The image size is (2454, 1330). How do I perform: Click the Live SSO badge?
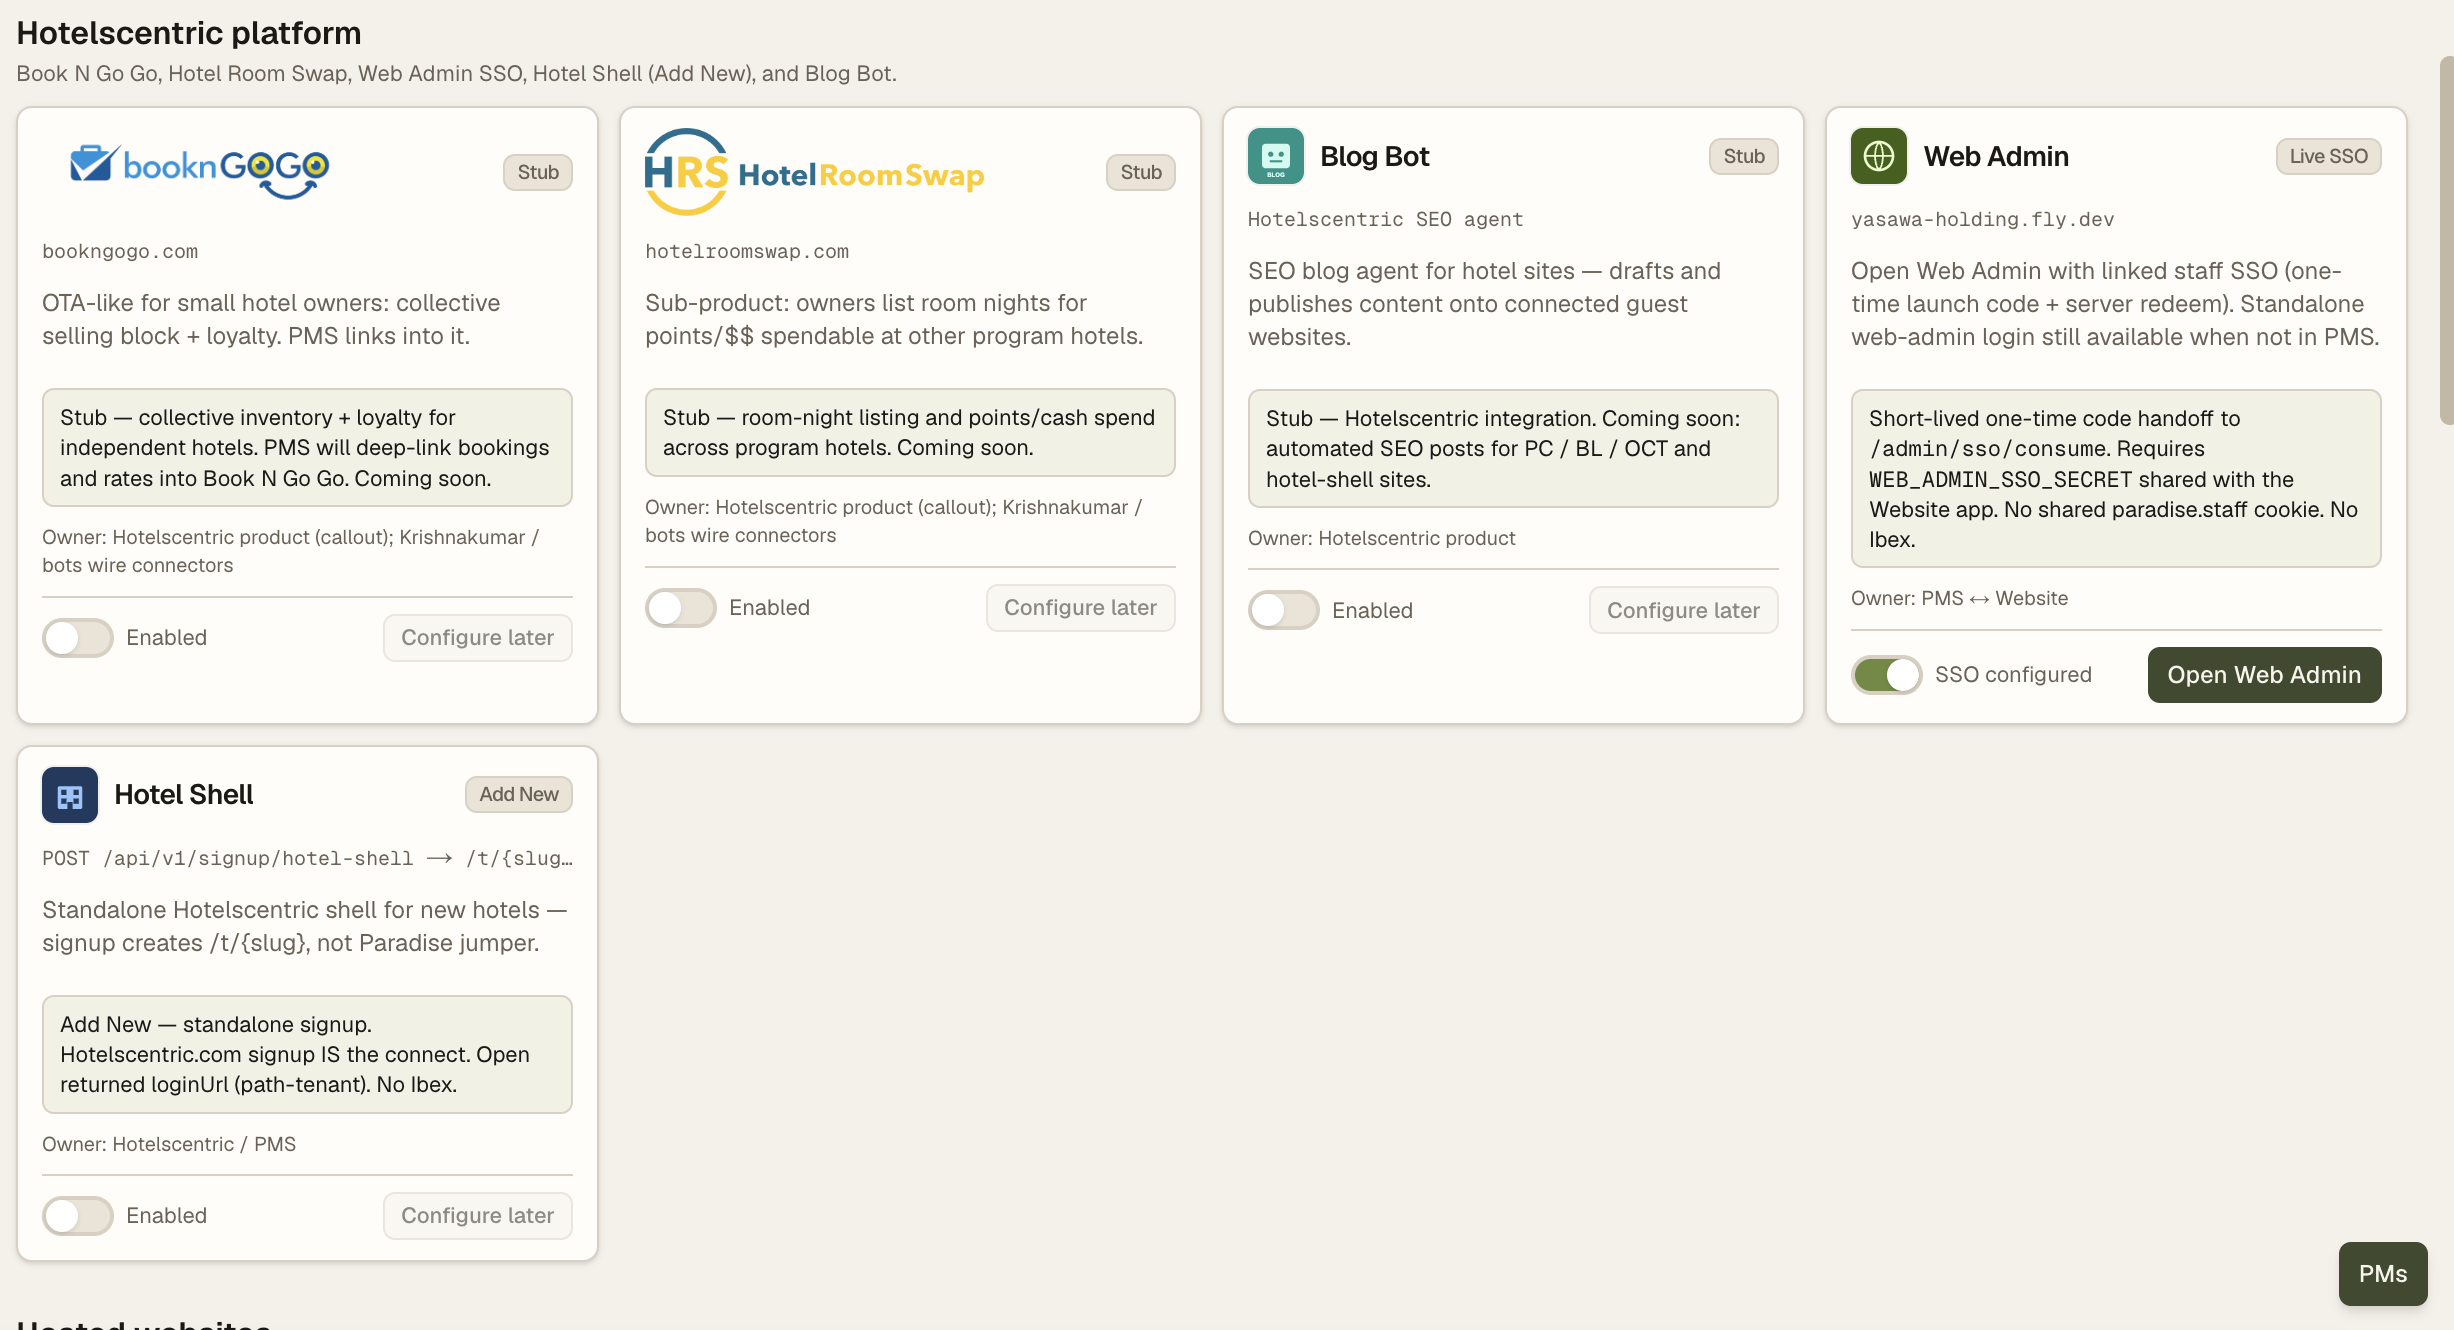click(2329, 156)
